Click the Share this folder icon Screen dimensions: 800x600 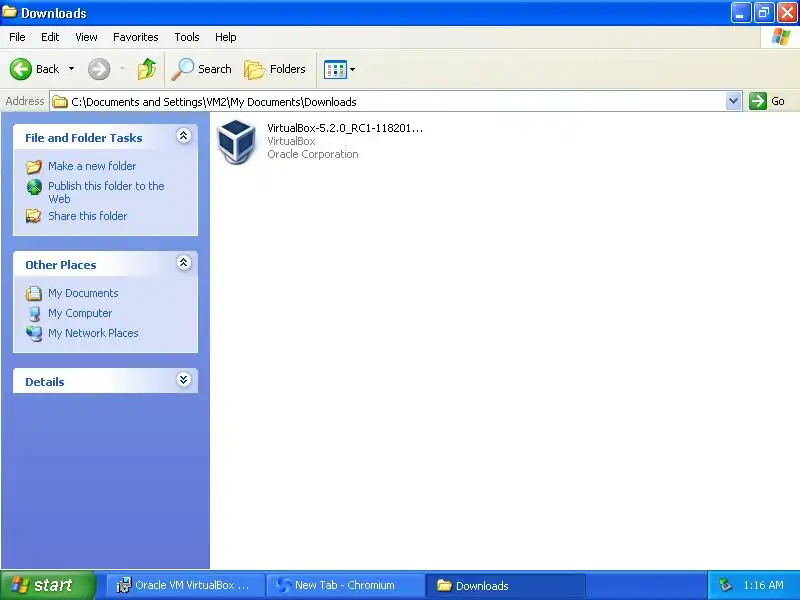34,216
